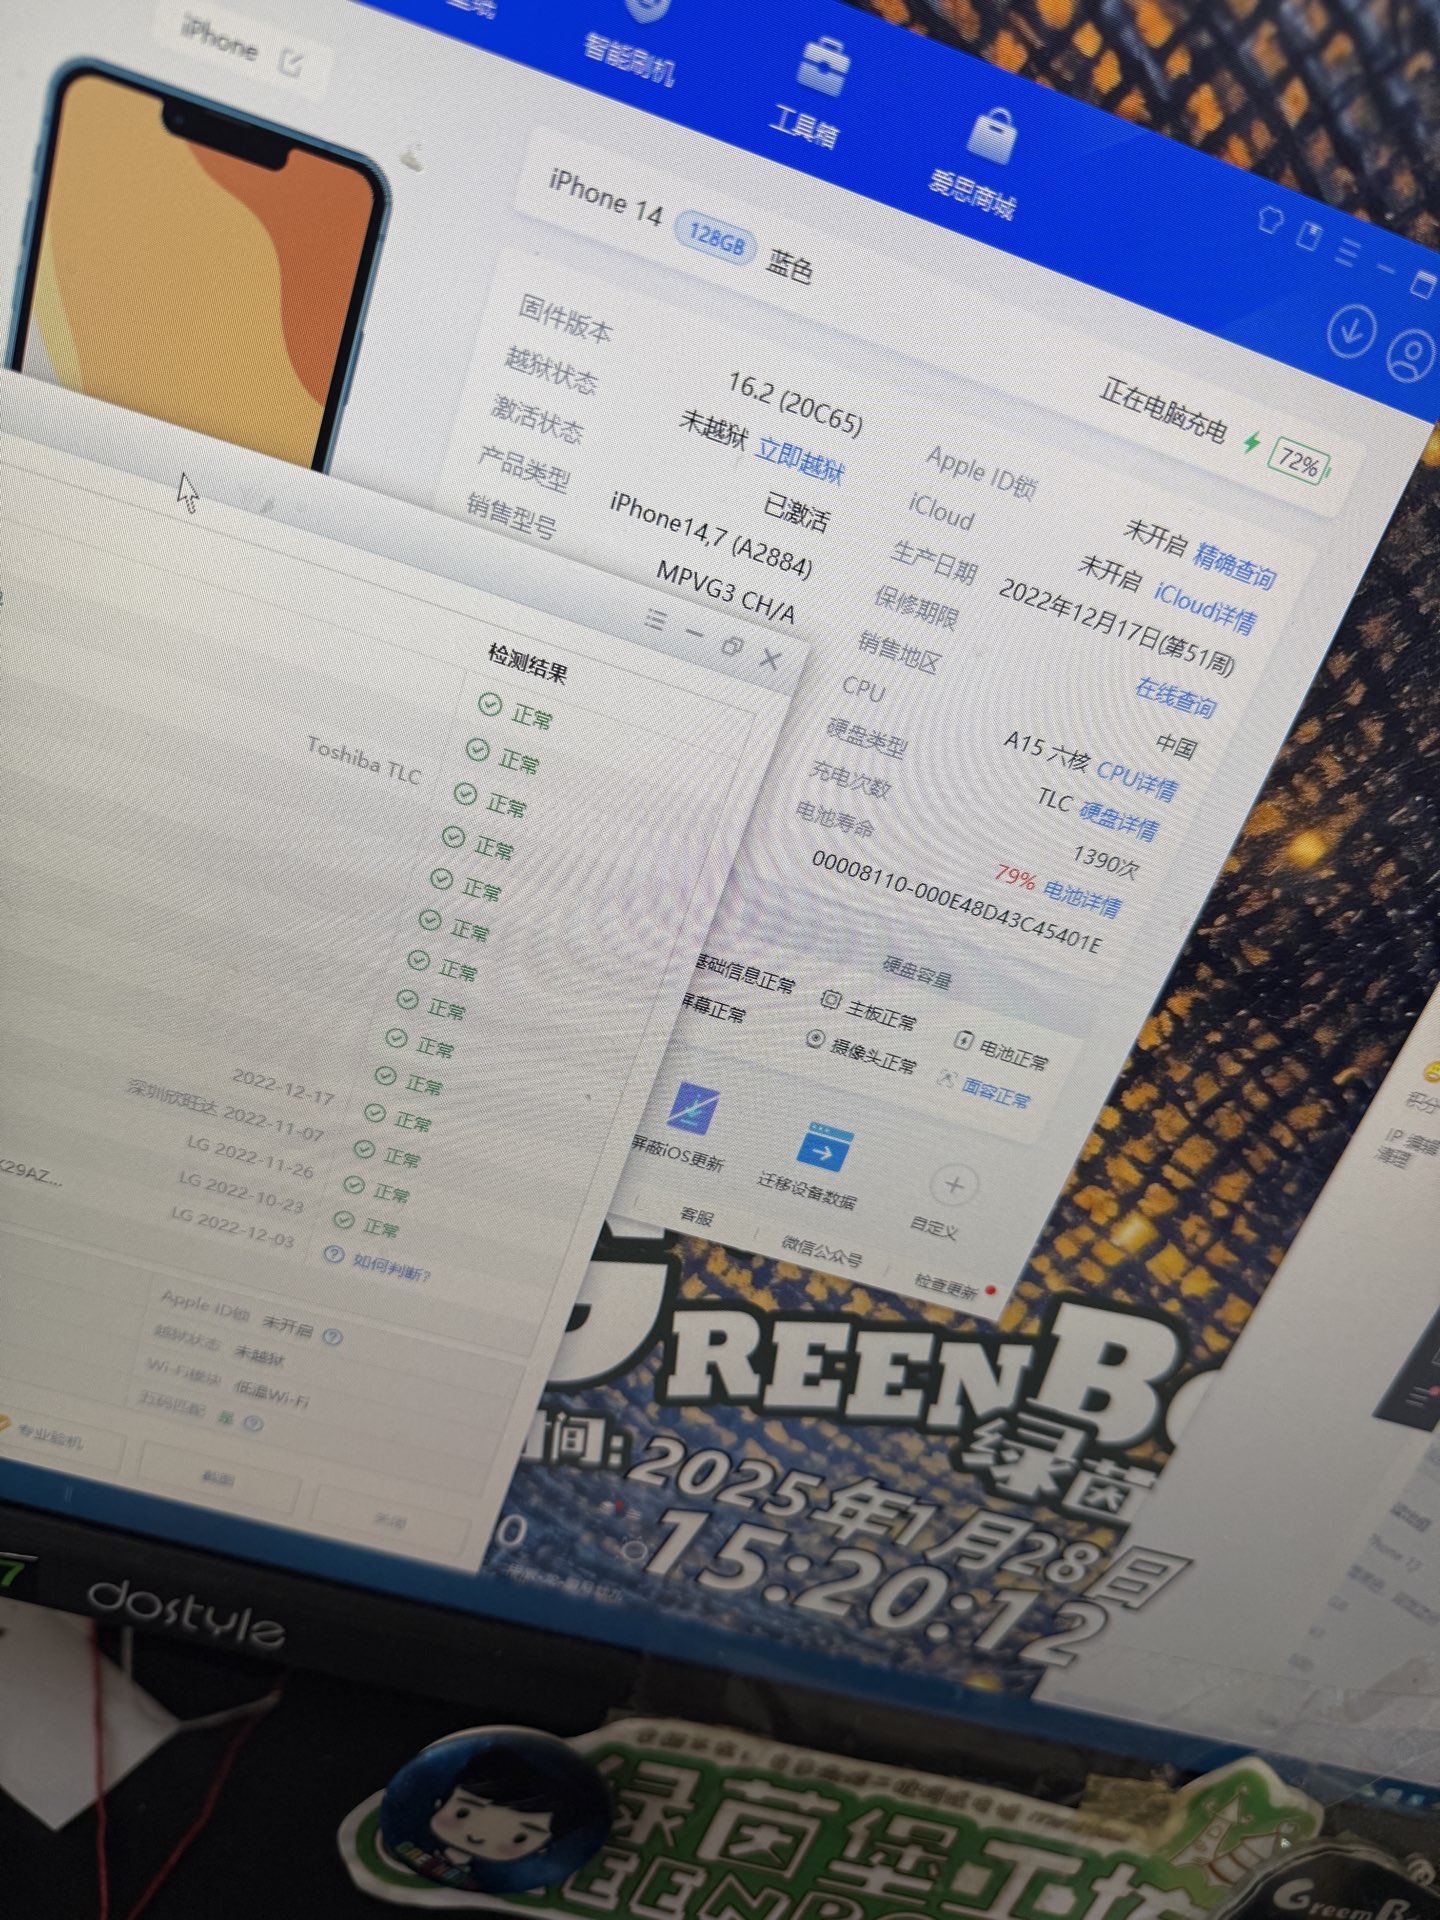Select the 2022-12-17 production date row

point(283,1087)
